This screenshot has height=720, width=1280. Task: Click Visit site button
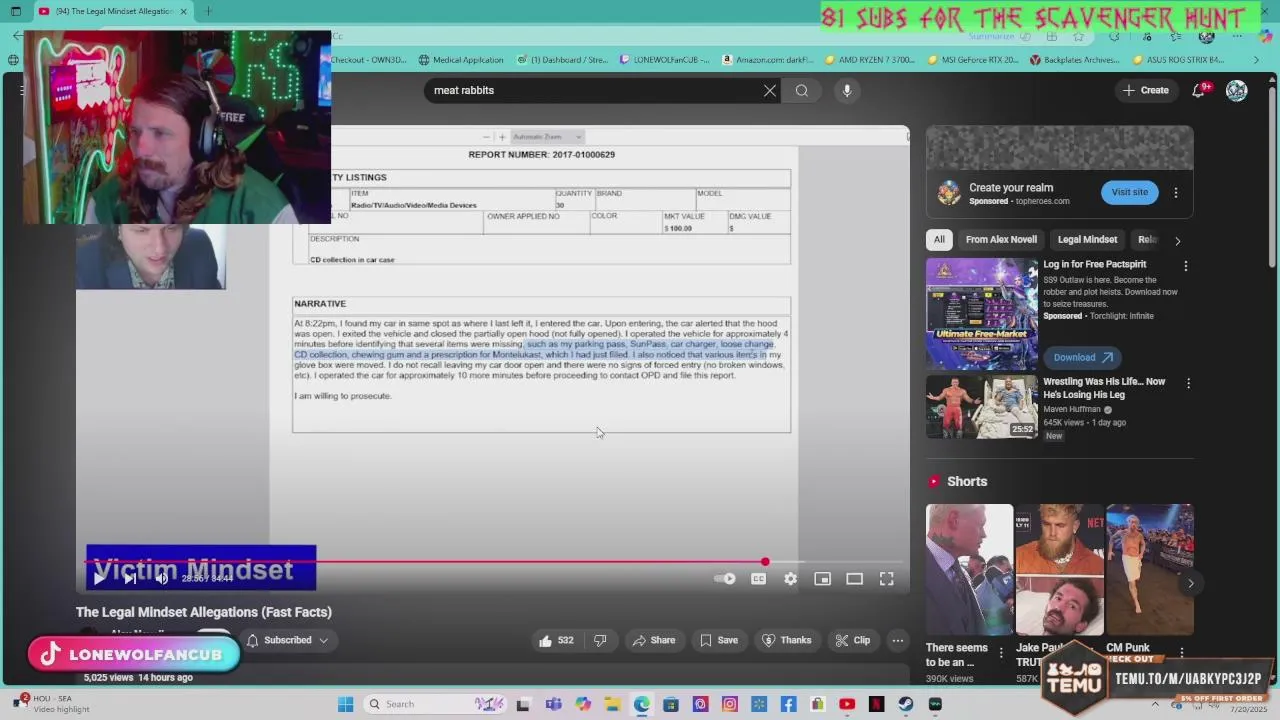[x=1130, y=192]
